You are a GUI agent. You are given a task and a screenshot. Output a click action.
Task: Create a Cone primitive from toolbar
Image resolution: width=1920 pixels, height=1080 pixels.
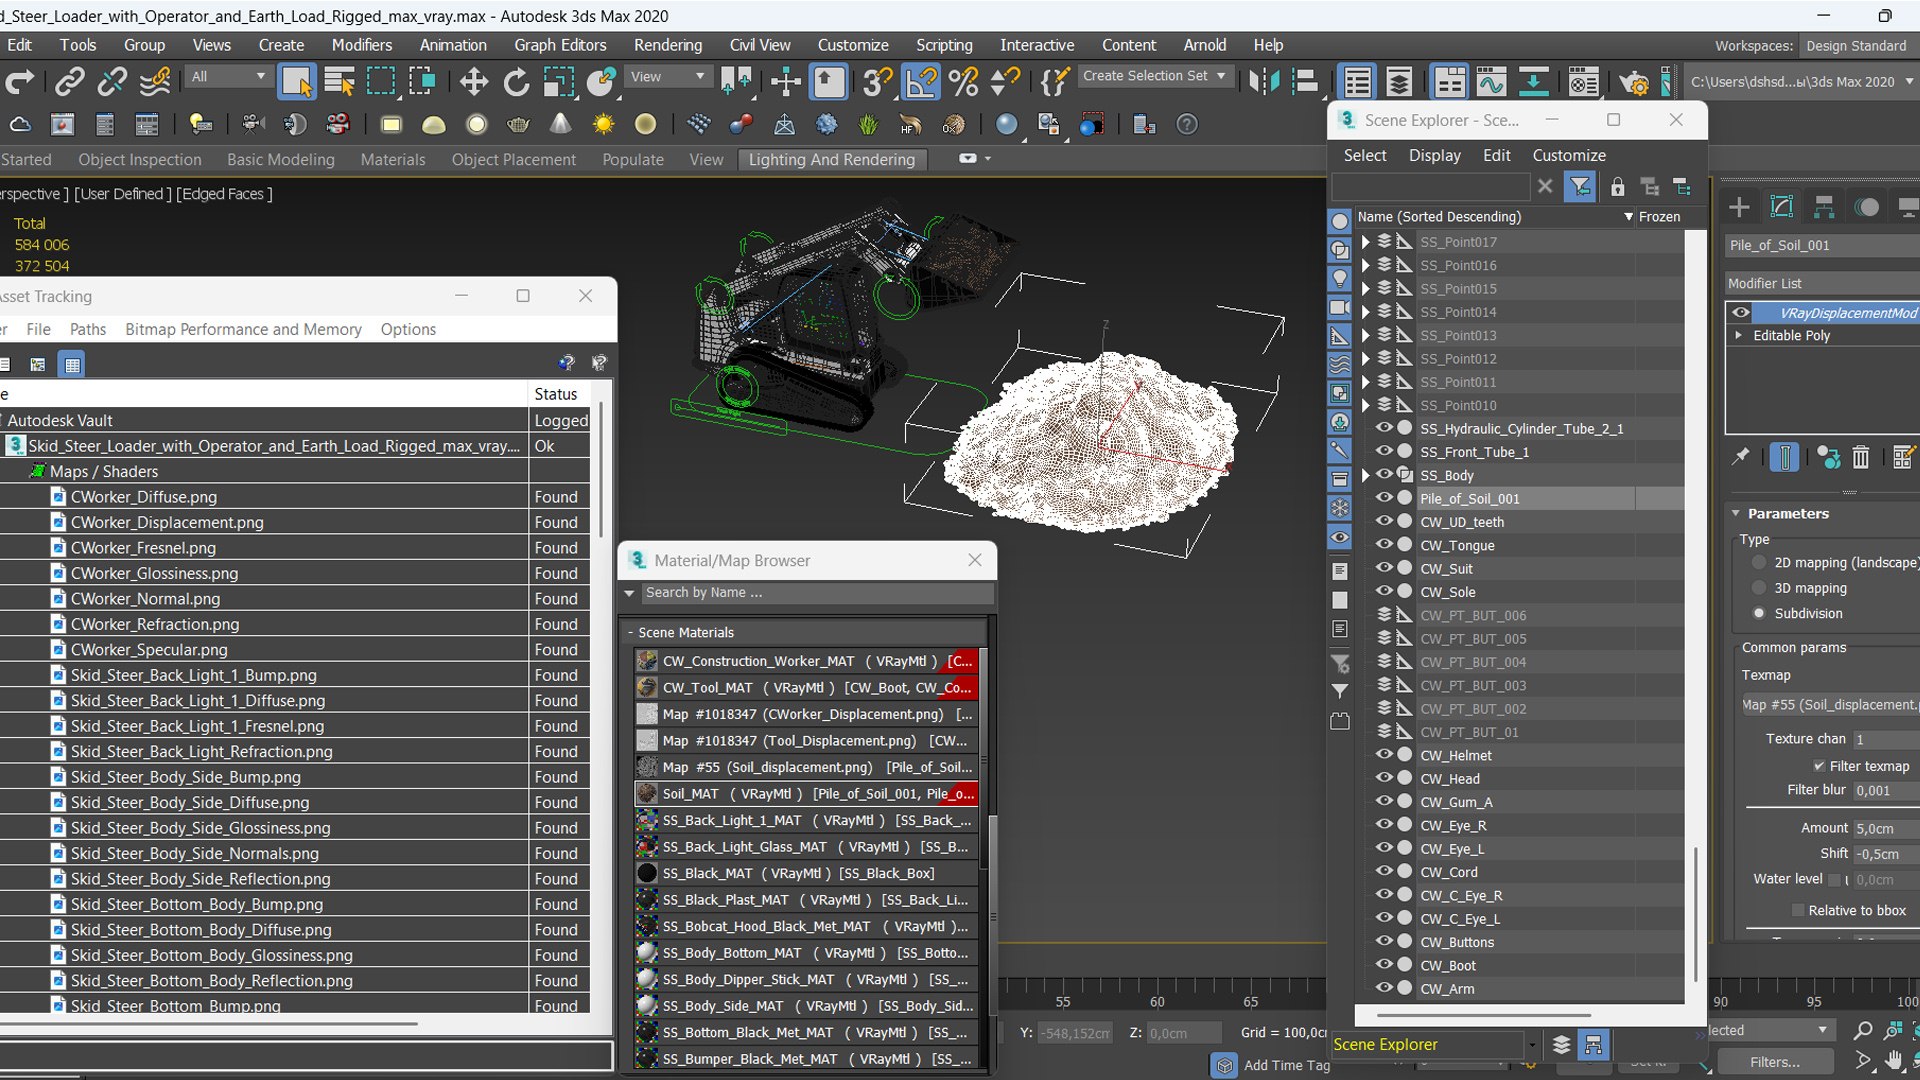[561, 124]
